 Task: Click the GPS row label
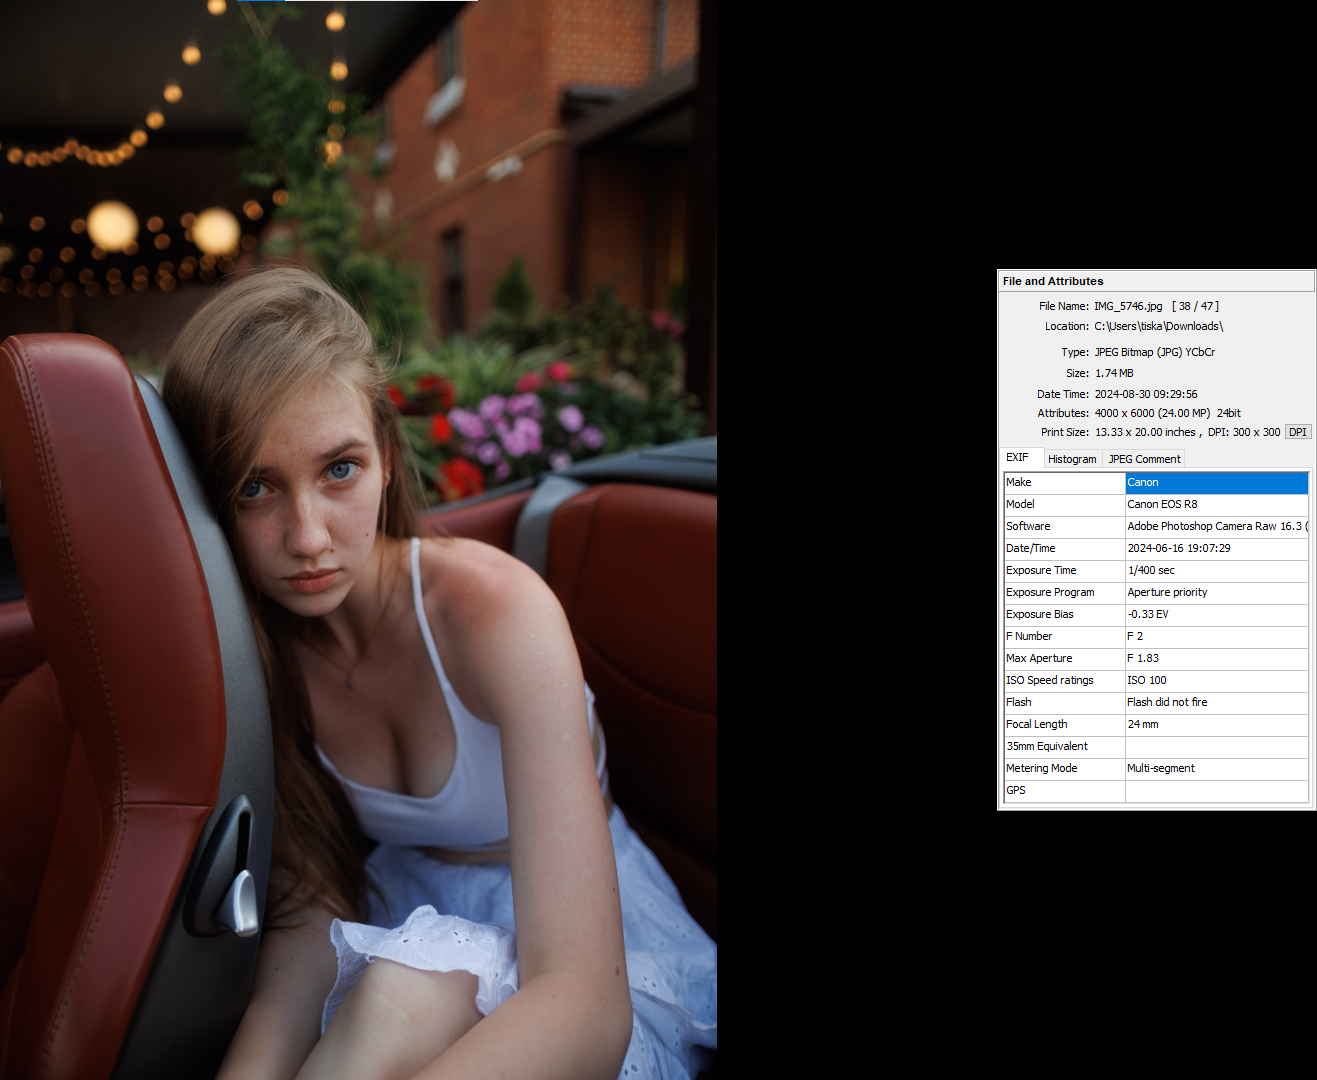click(1064, 790)
